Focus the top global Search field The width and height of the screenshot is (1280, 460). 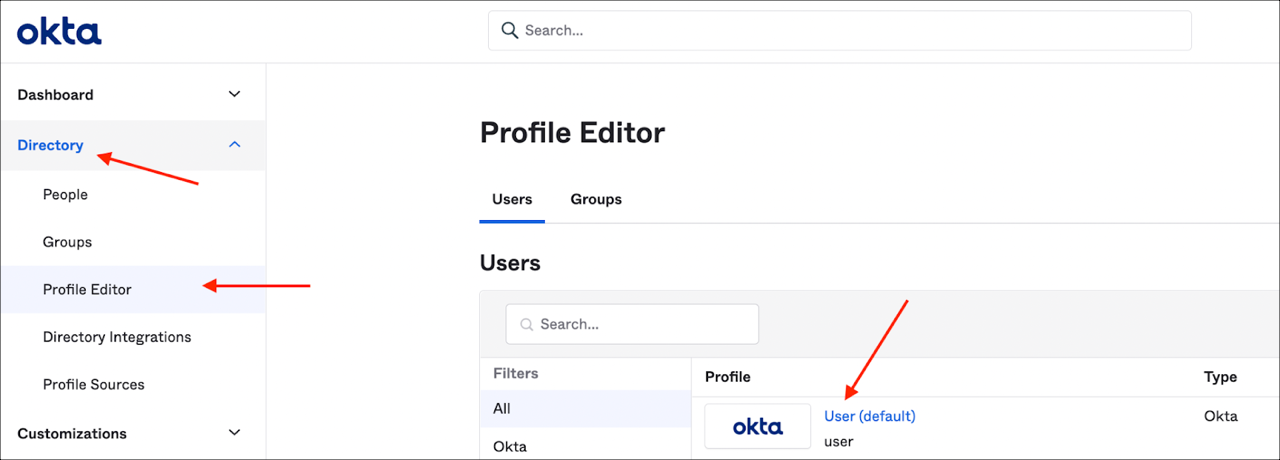coord(850,31)
